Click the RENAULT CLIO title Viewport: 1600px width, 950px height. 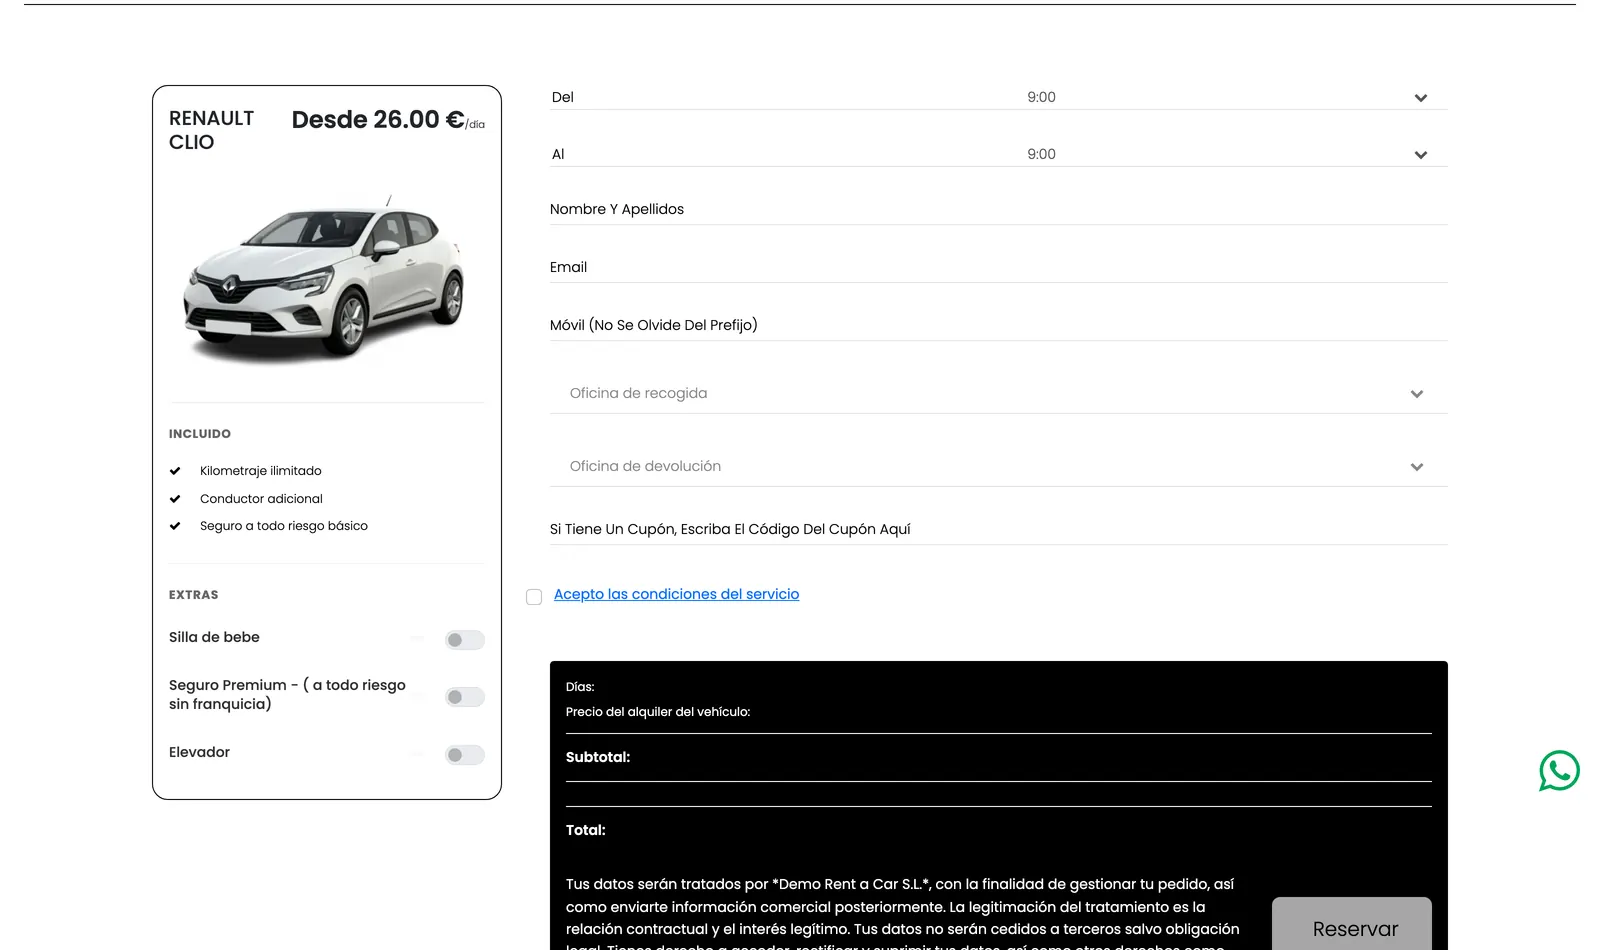(x=211, y=130)
